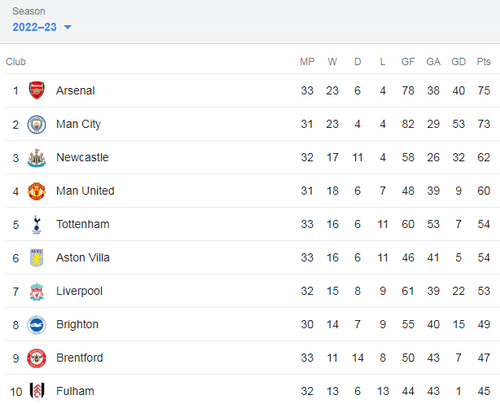Open the Arsenal team link
The image size is (500, 404).
pos(75,90)
